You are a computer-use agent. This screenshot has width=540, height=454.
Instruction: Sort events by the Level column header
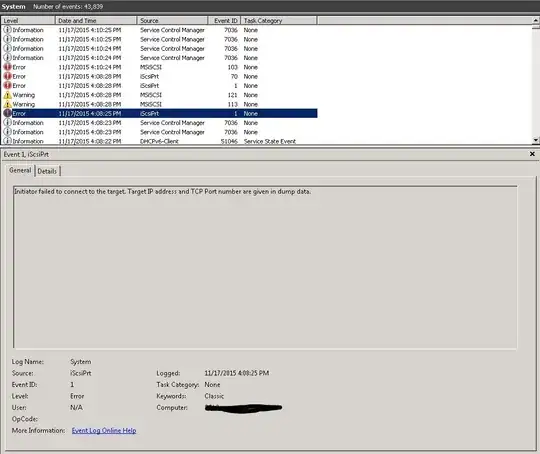pos(28,21)
